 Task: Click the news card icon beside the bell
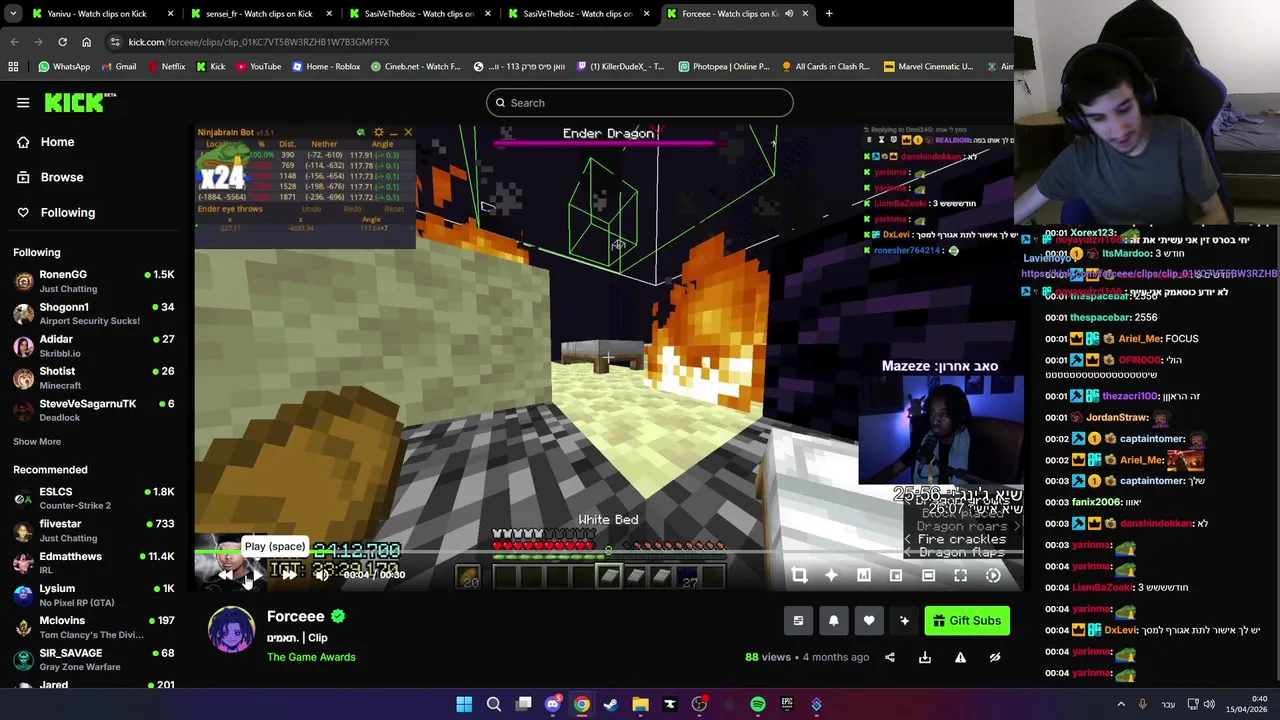pyautogui.click(x=798, y=621)
